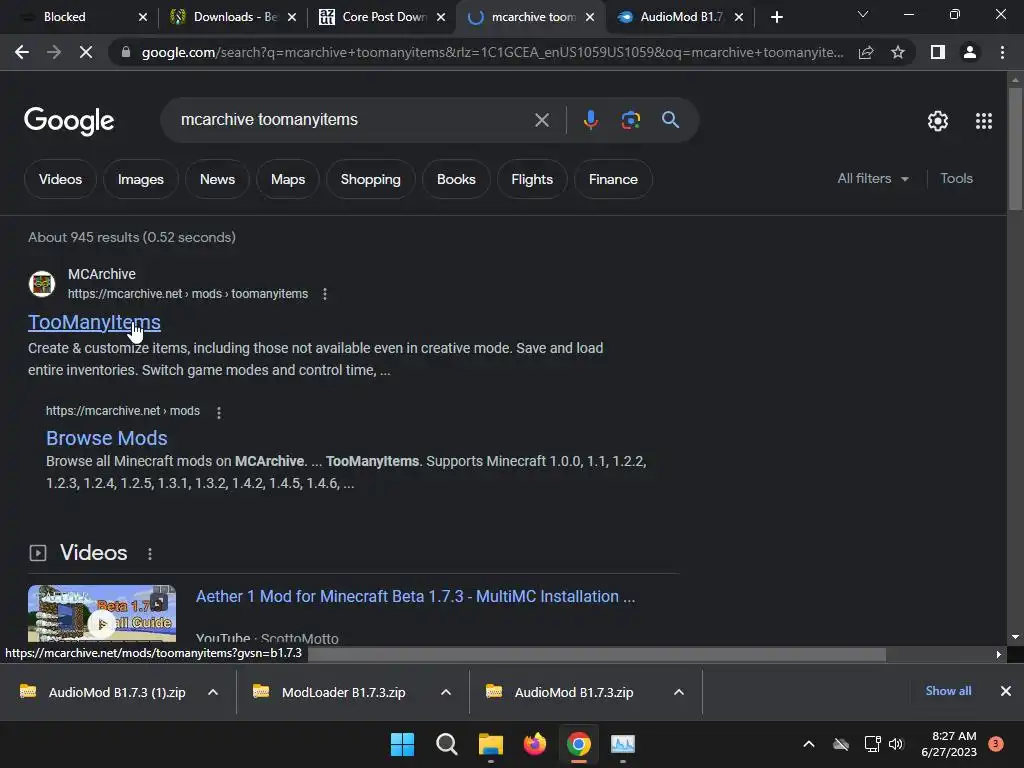
Task: Open volume control in system tray
Action: point(896,744)
